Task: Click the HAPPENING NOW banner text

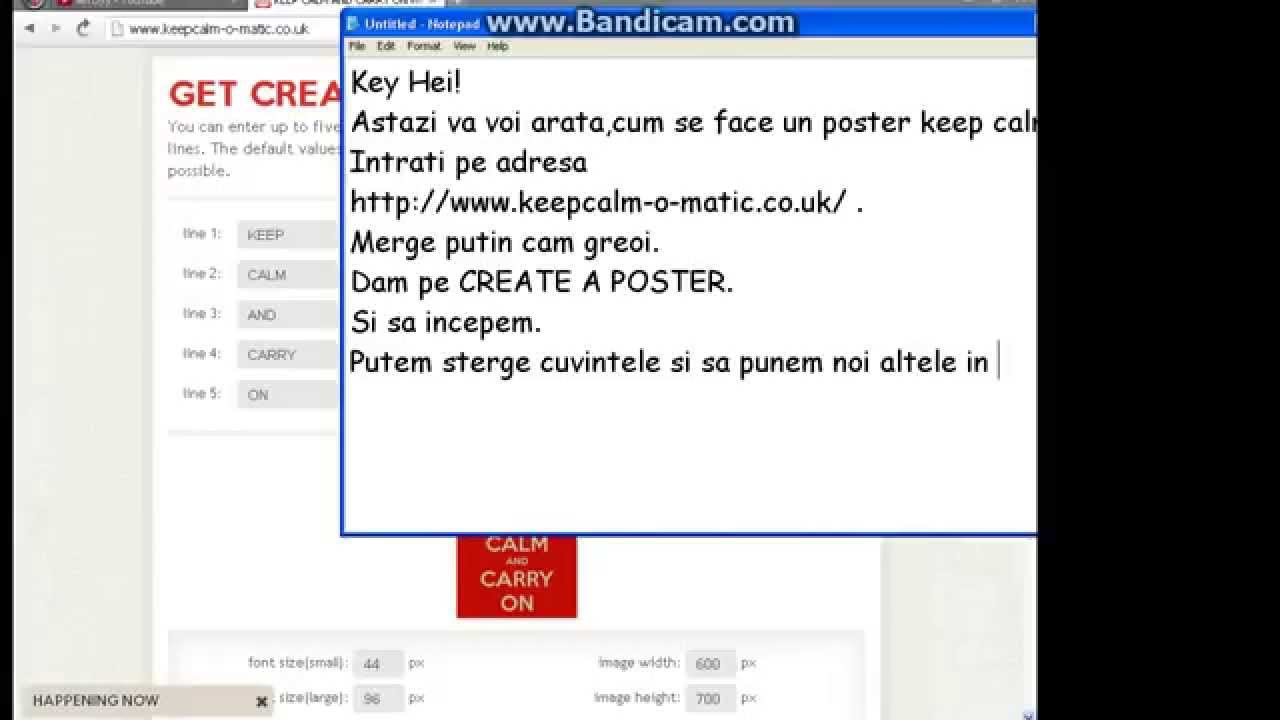Action: click(x=96, y=701)
